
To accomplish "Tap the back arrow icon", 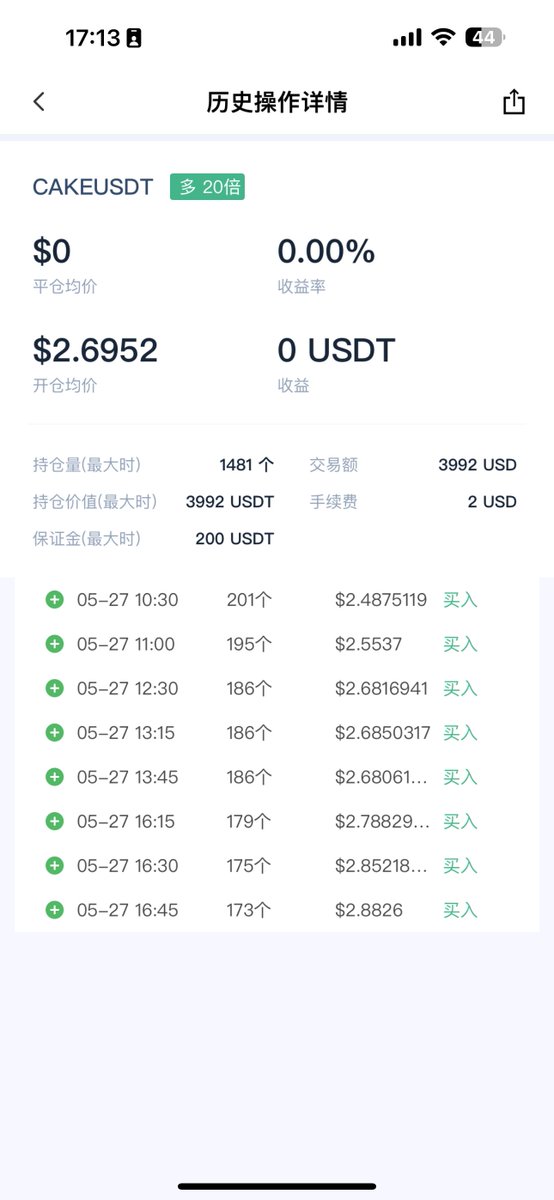I will click(x=39, y=101).
